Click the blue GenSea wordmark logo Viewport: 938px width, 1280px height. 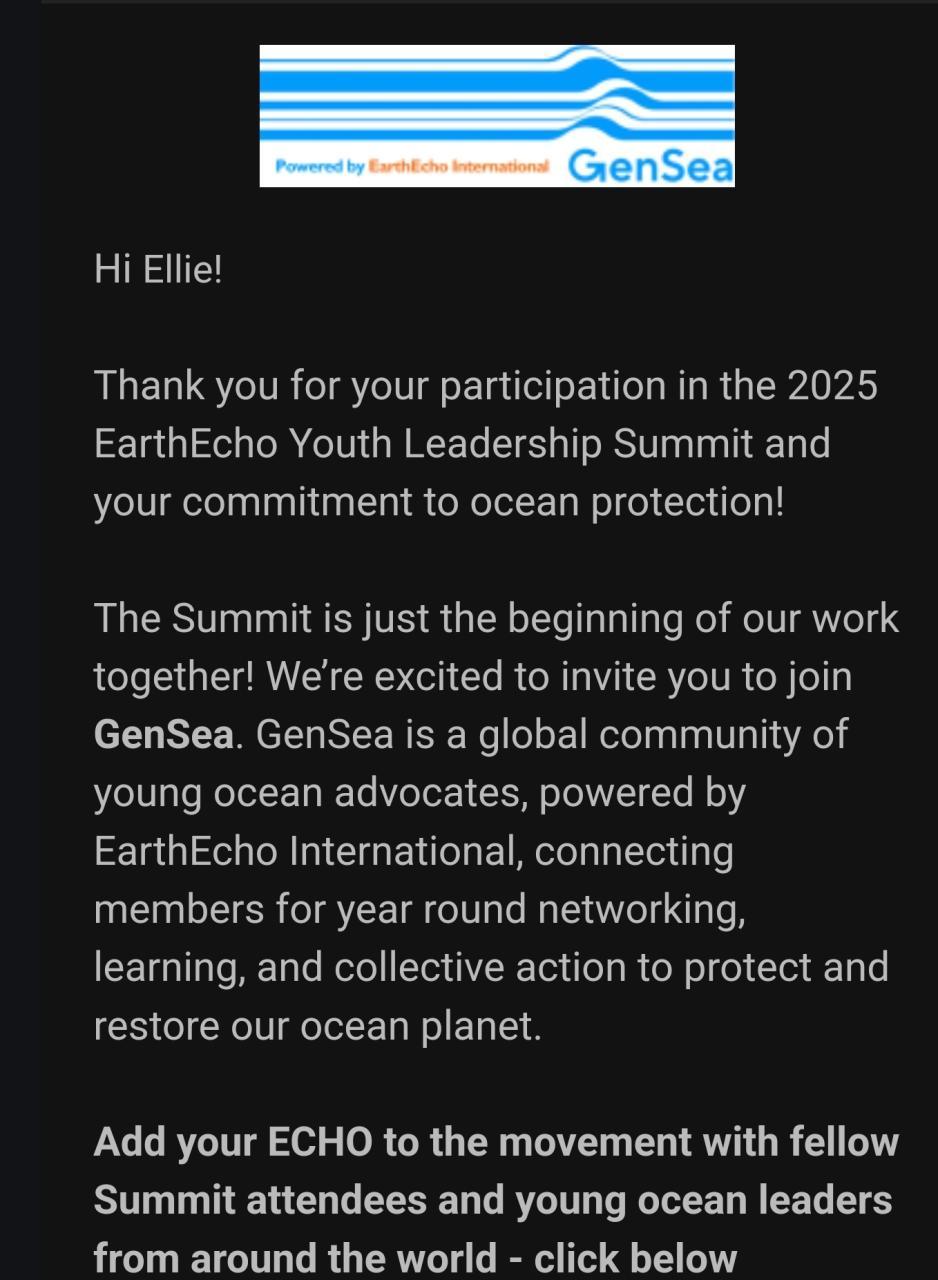(650, 167)
